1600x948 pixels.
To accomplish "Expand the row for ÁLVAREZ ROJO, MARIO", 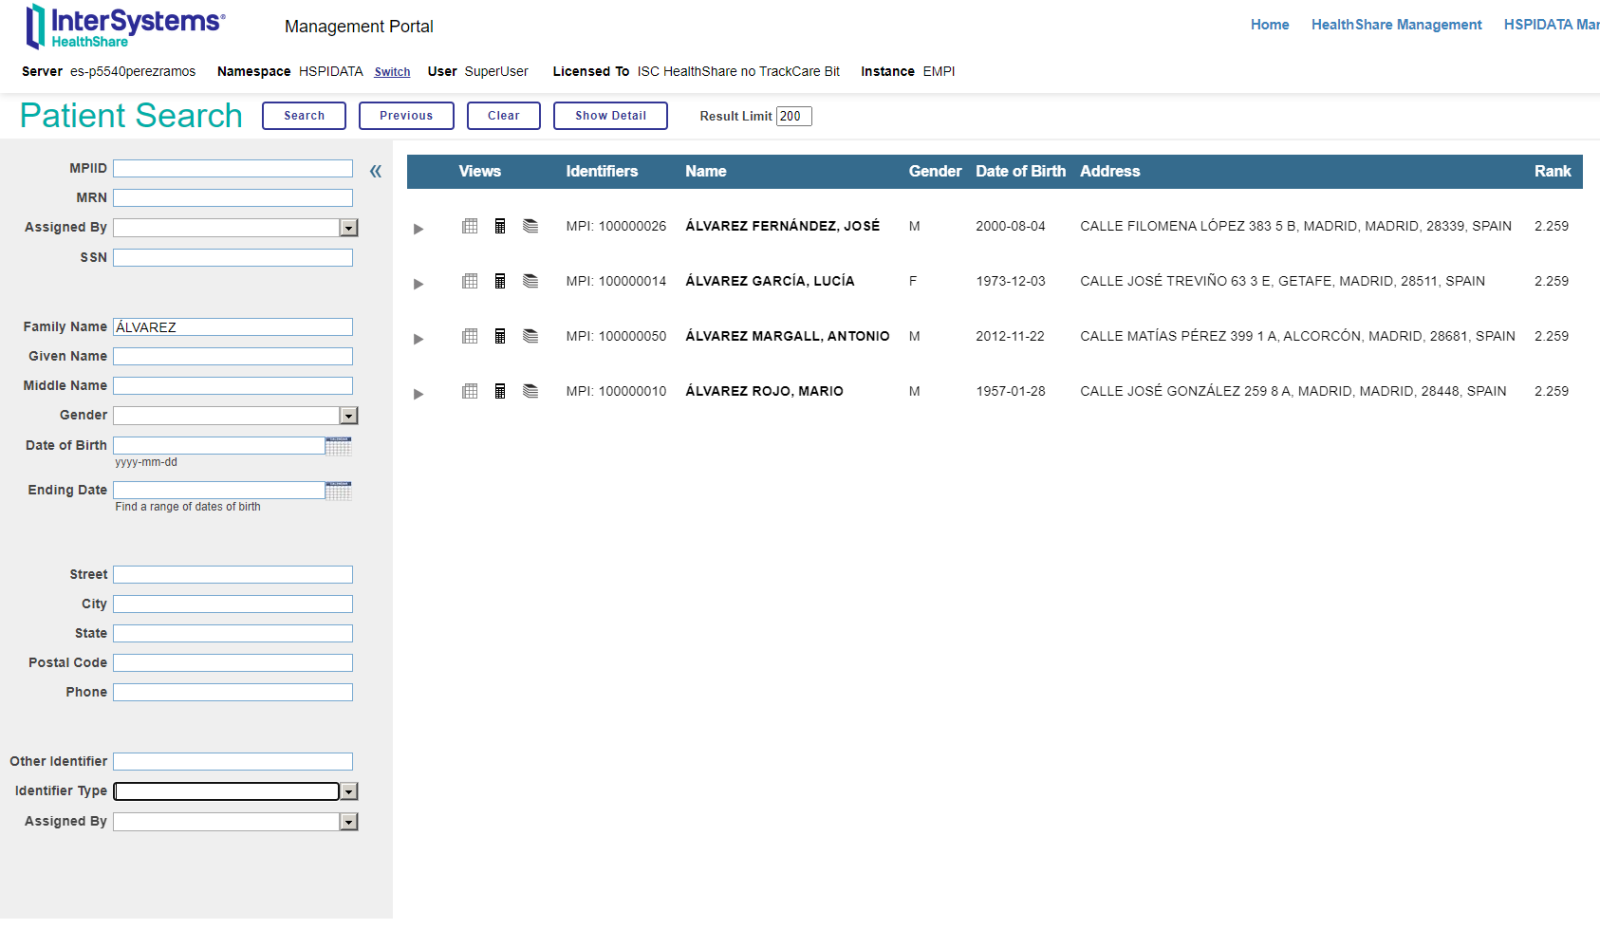I will point(418,394).
